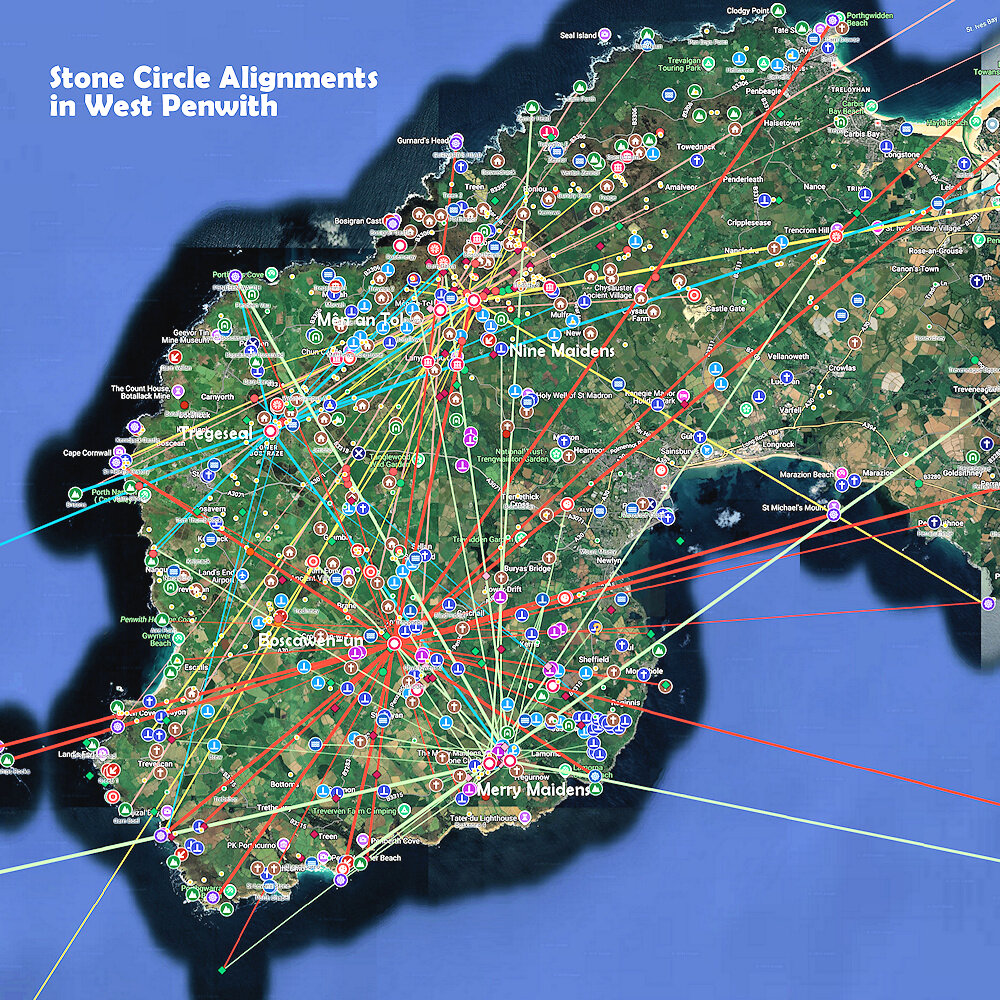The height and width of the screenshot is (1000, 1000).
Task: Click the Stone Circle Alignments title text
Action: (x=214, y=91)
